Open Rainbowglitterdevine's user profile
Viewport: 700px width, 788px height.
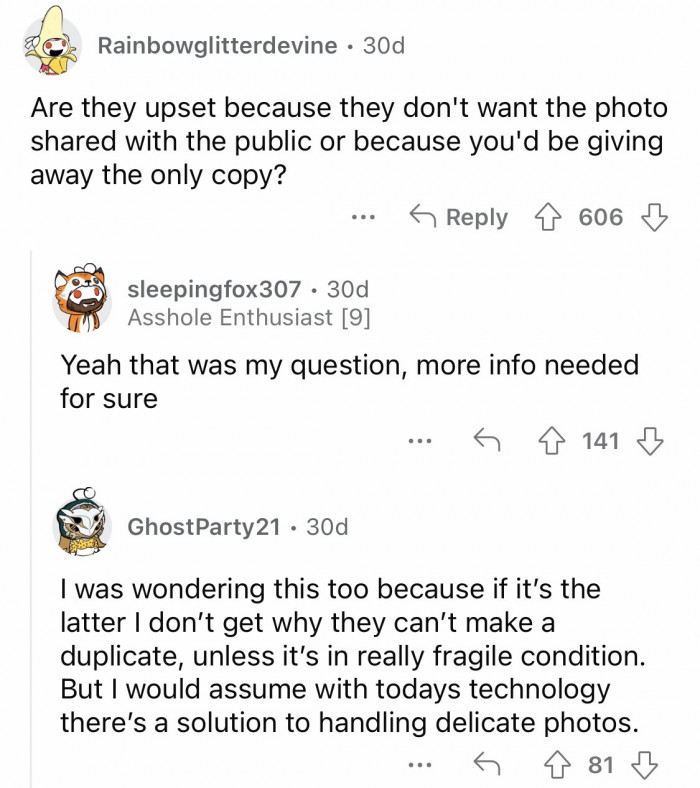pos(217,46)
